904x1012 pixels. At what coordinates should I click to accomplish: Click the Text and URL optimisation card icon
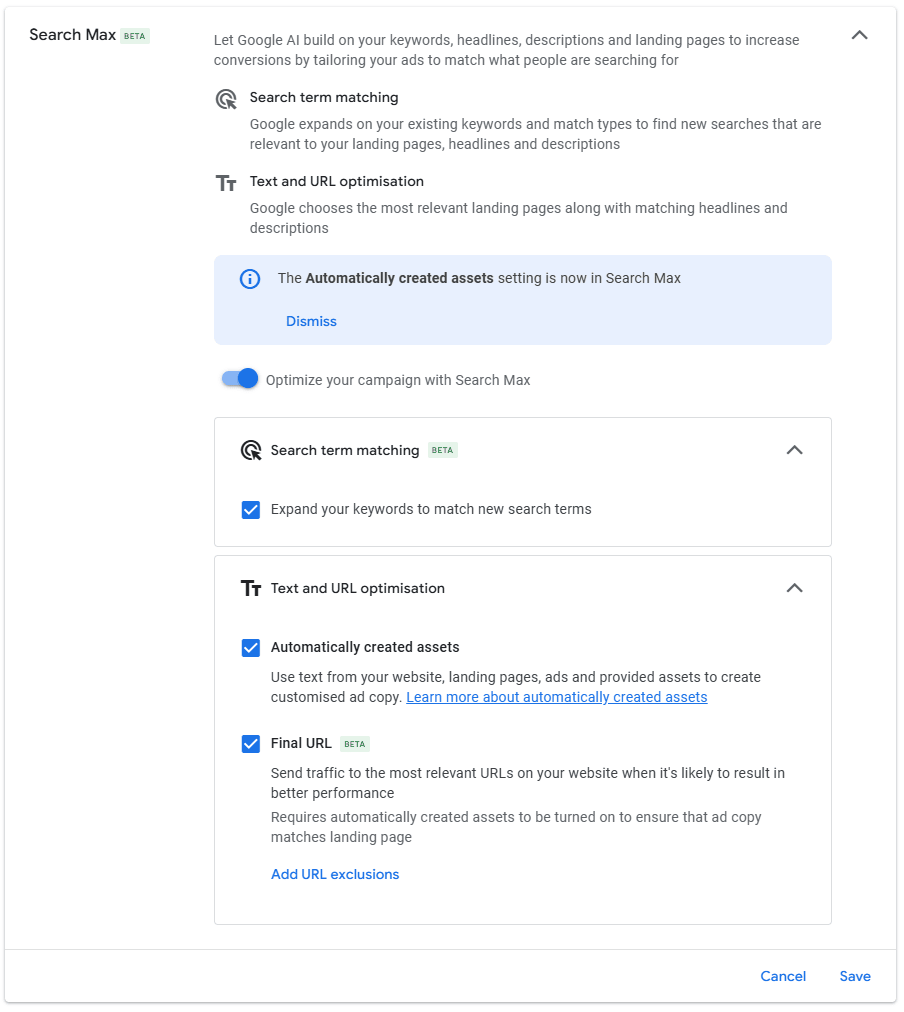coord(251,588)
